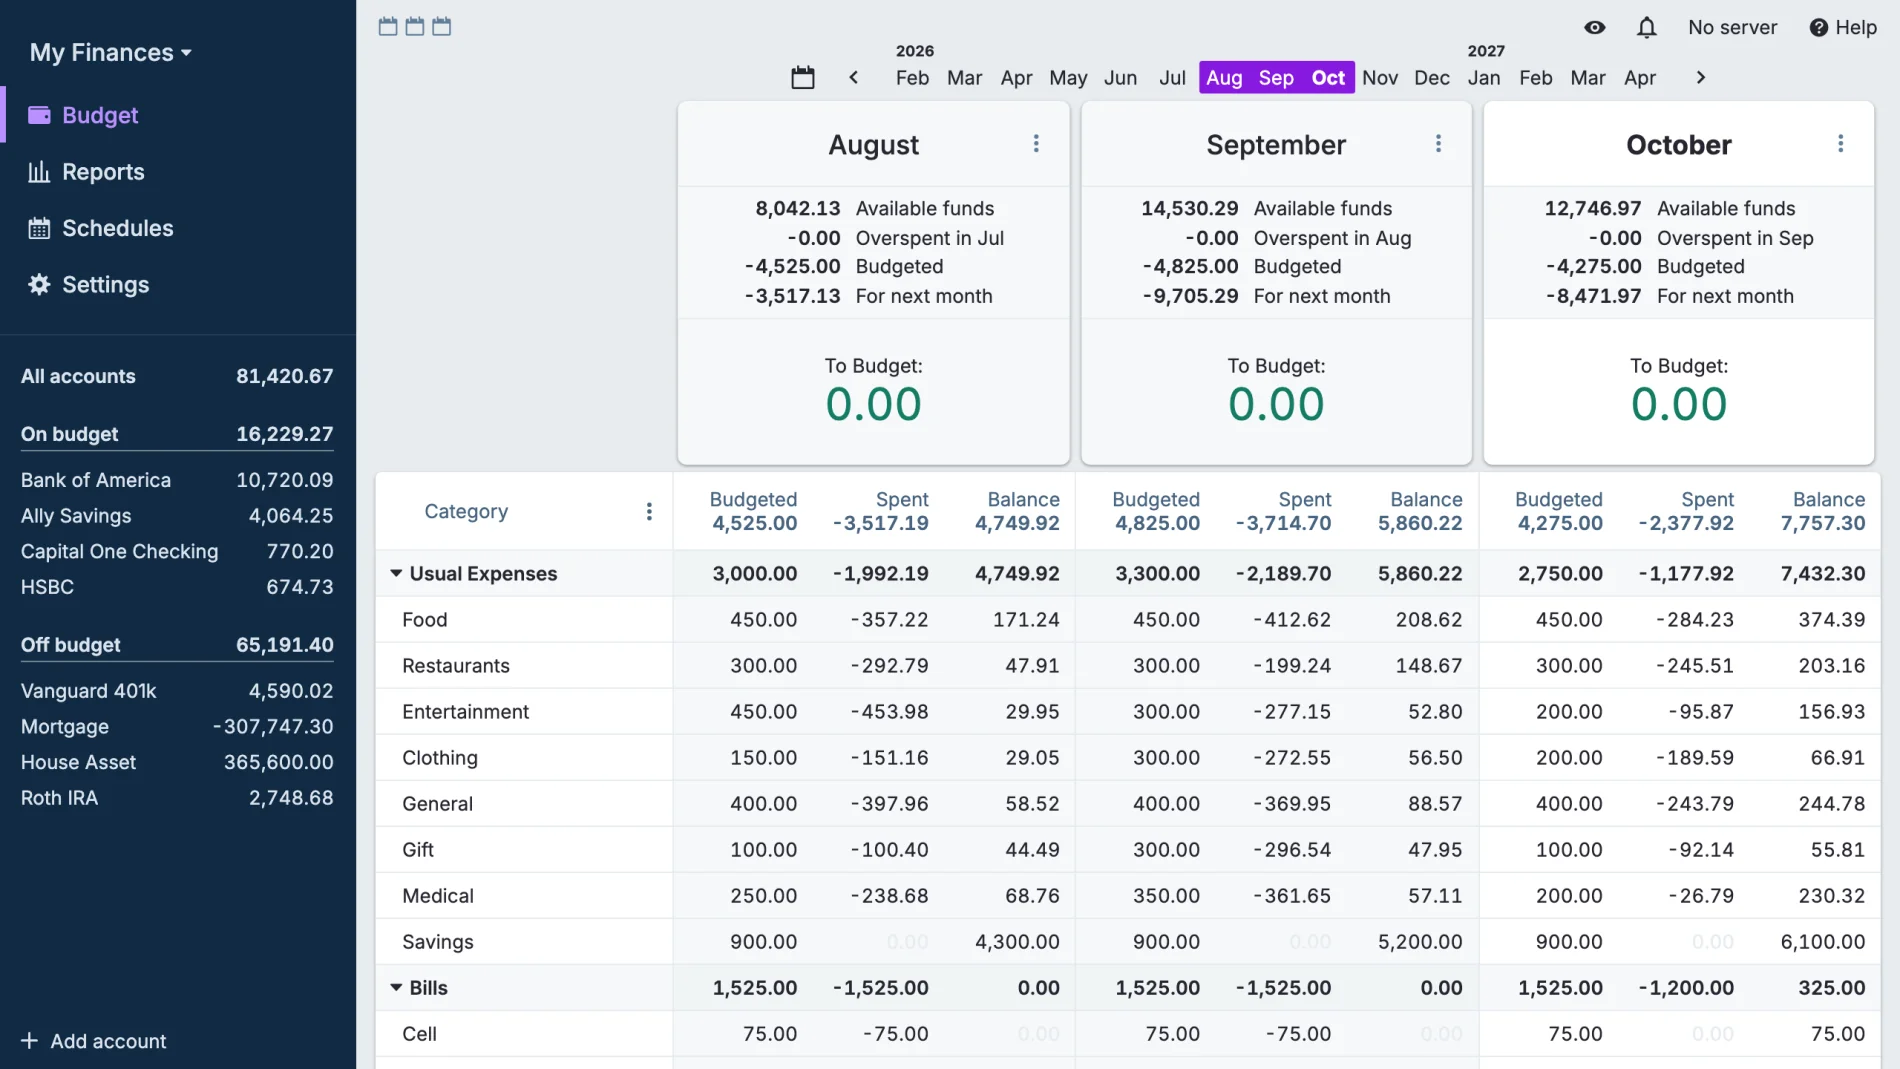Image resolution: width=1900 pixels, height=1069 pixels.
Task: Click Savings October balance 6,100.00
Action: click(x=1822, y=942)
